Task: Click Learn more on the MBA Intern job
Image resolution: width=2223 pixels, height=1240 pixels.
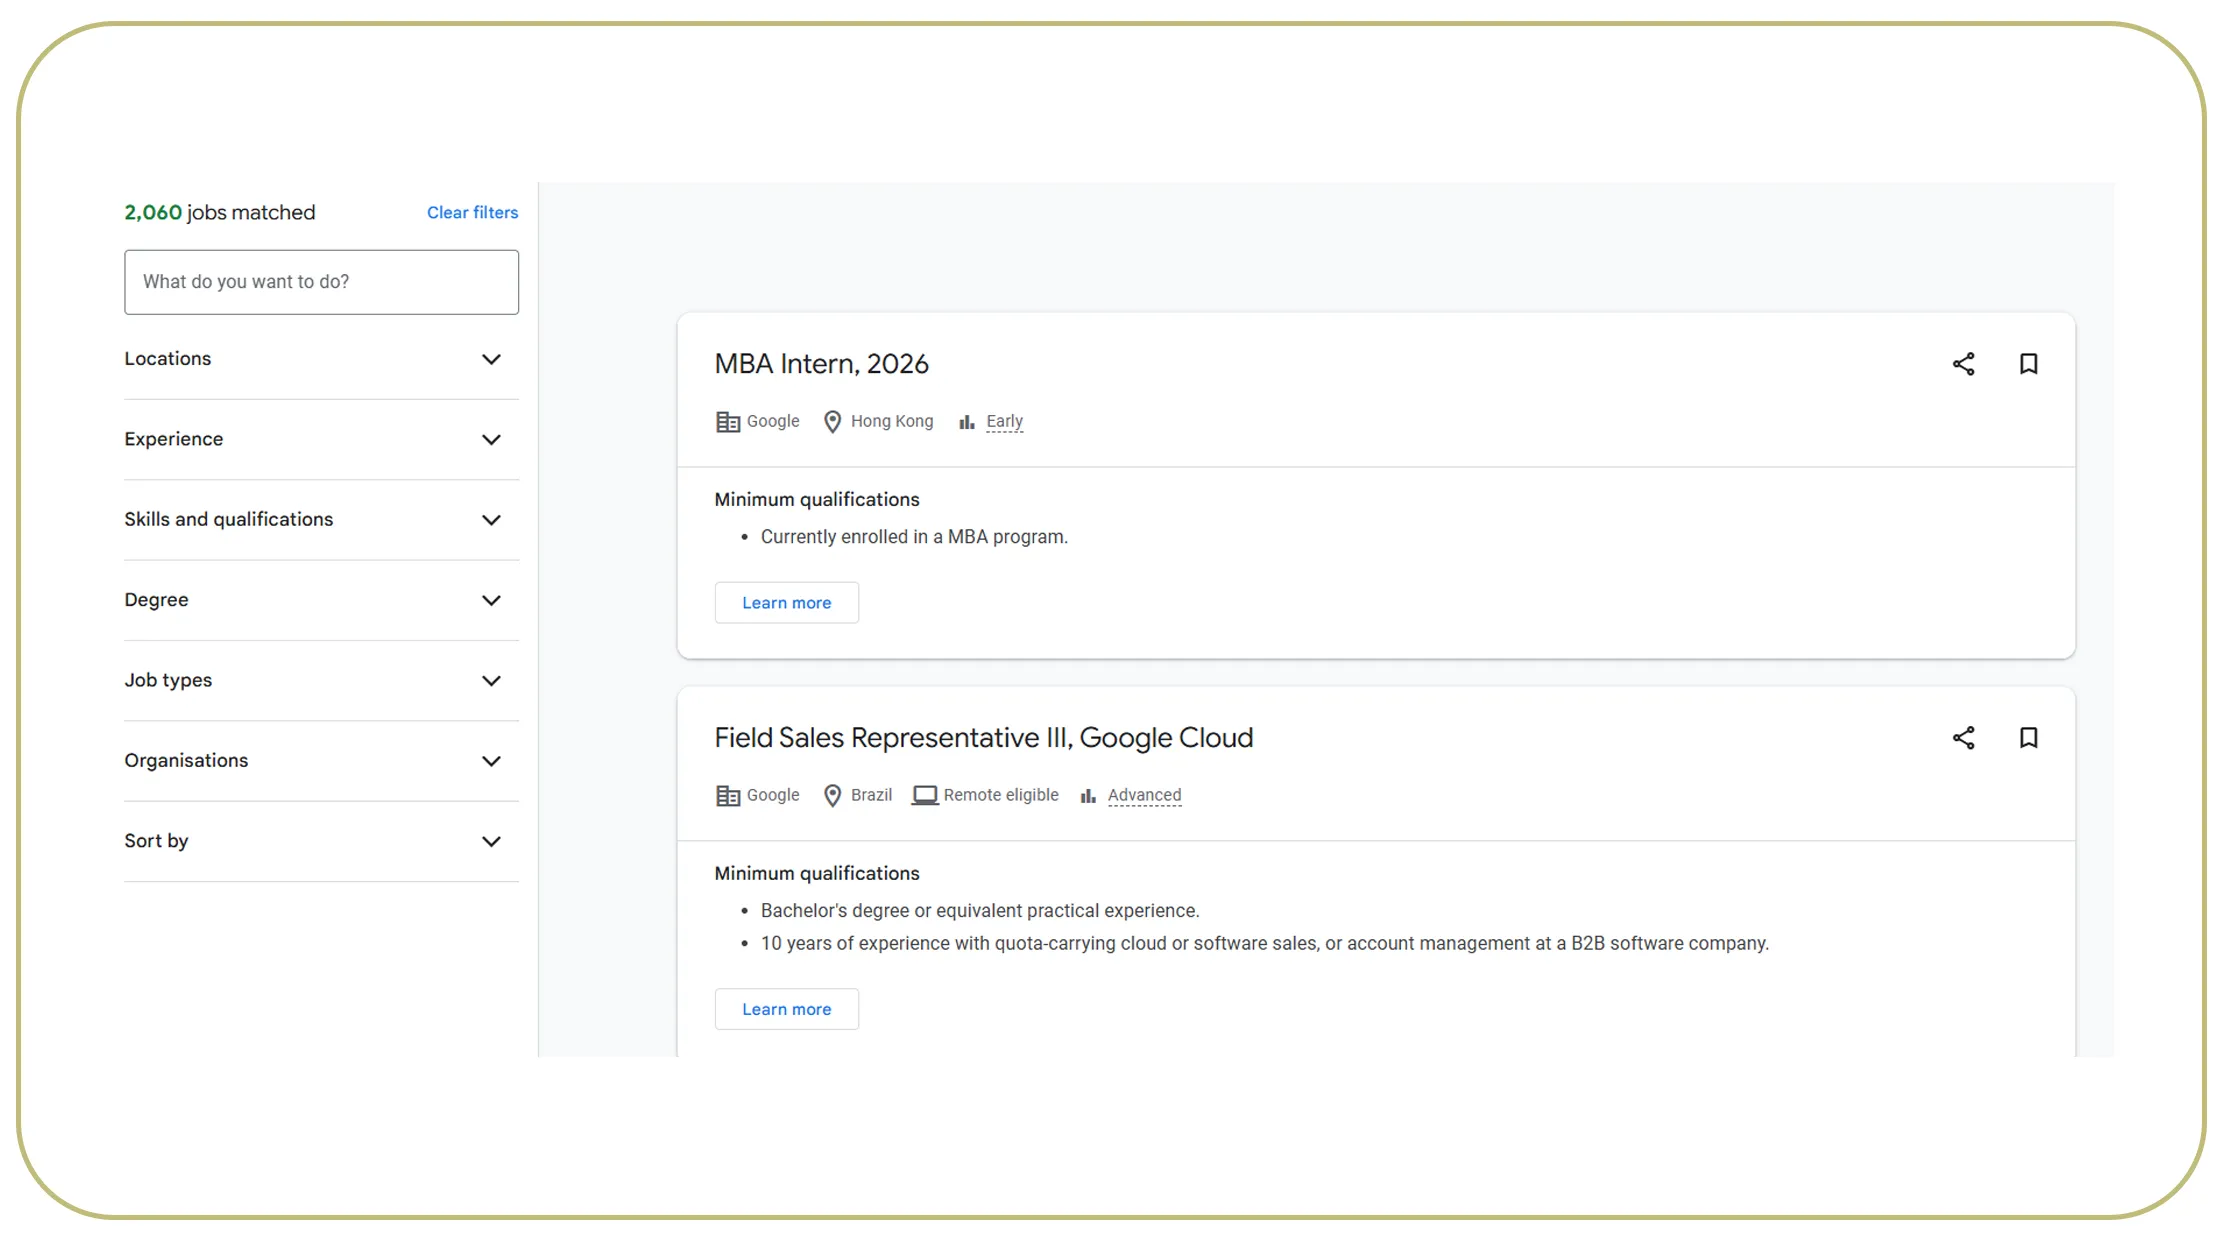Action: coord(786,602)
